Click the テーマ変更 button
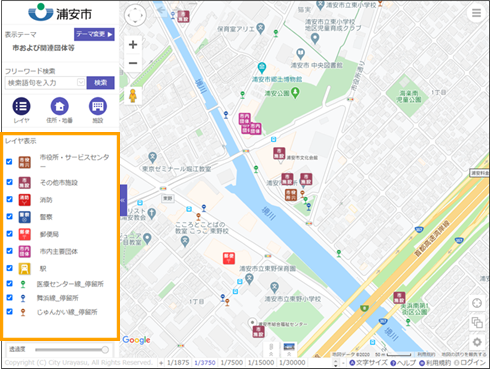Image resolution: width=490 pixels, height=369 pixels. pos(94,34)
